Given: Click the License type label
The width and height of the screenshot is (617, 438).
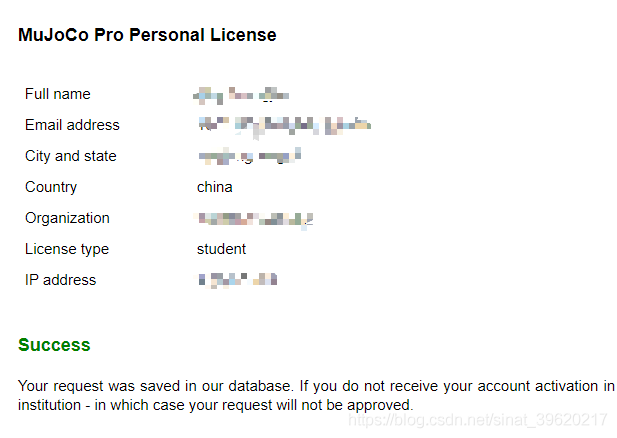Looking at the screenshot, I should click(x=67, y=249).
